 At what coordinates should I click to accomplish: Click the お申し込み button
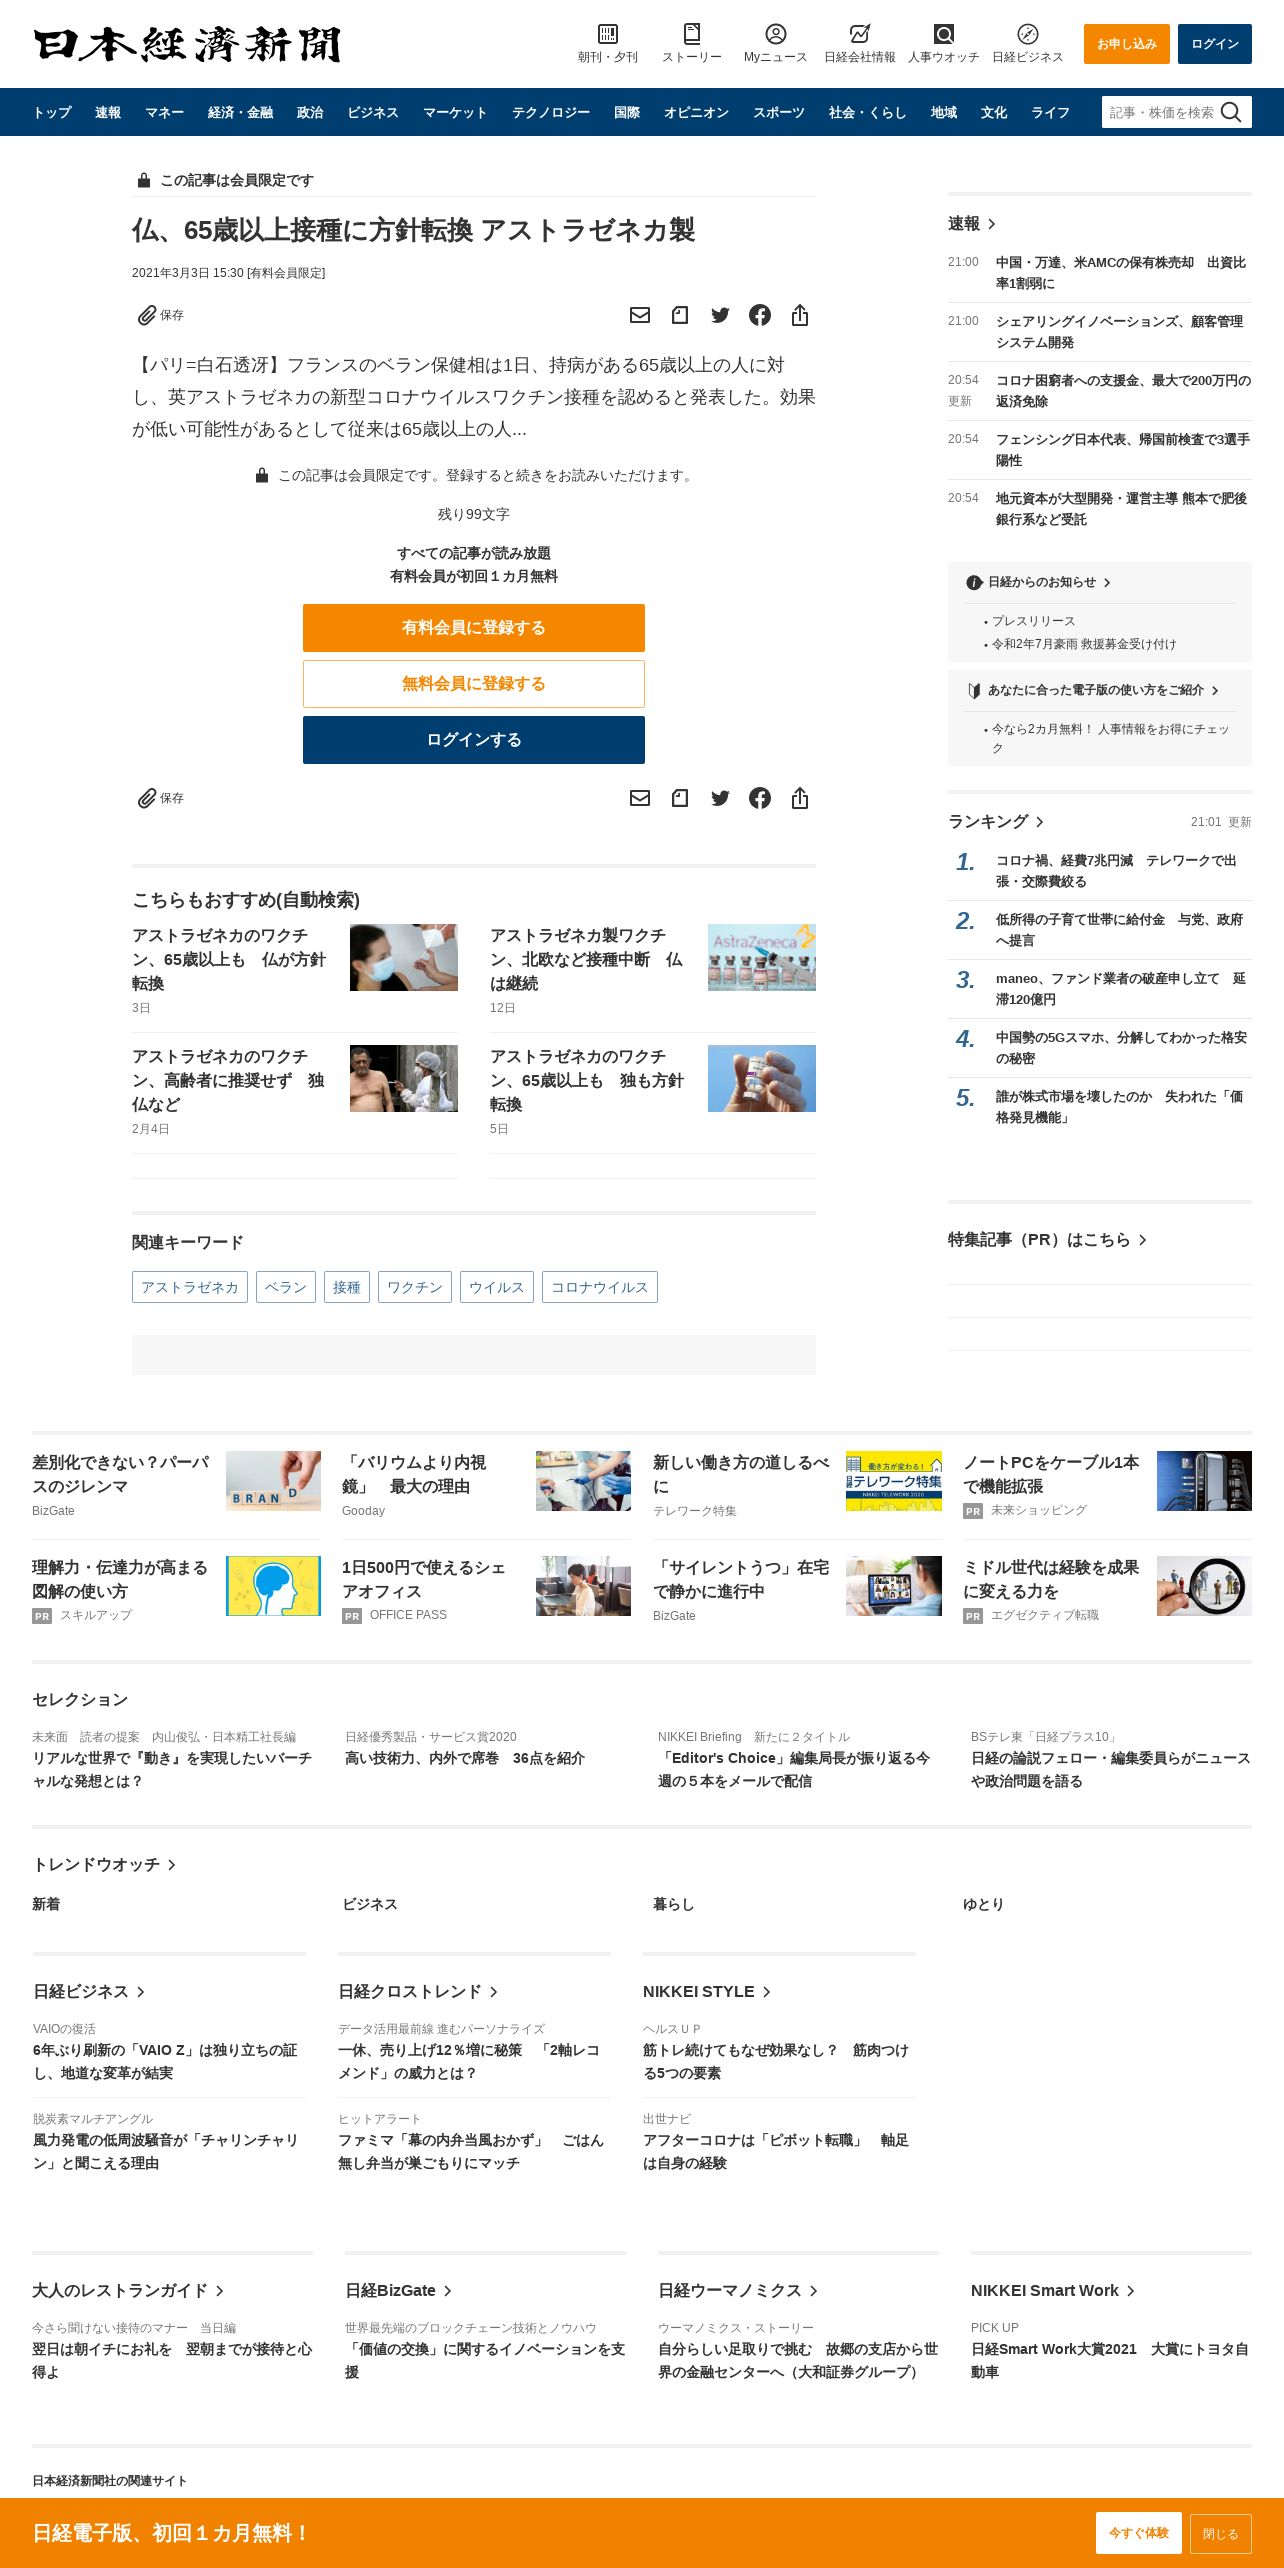click(x=1127, y=44)
